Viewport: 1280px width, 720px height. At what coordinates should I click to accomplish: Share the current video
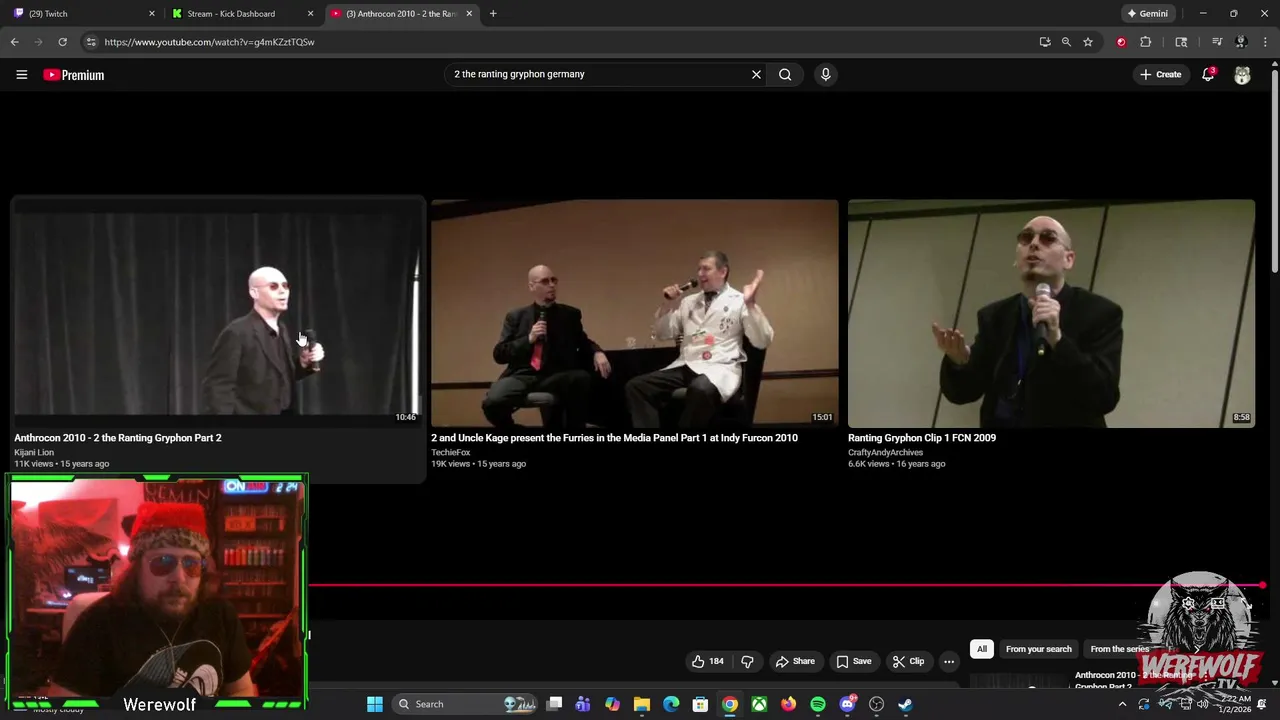pyautogui.click(x=796, y=661)
